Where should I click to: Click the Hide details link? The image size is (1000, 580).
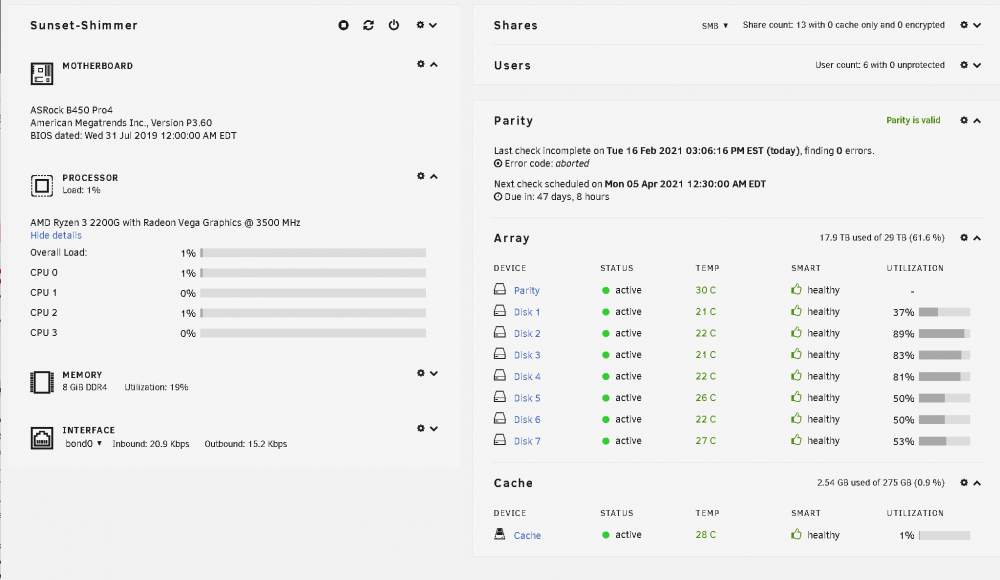(55, 235)
